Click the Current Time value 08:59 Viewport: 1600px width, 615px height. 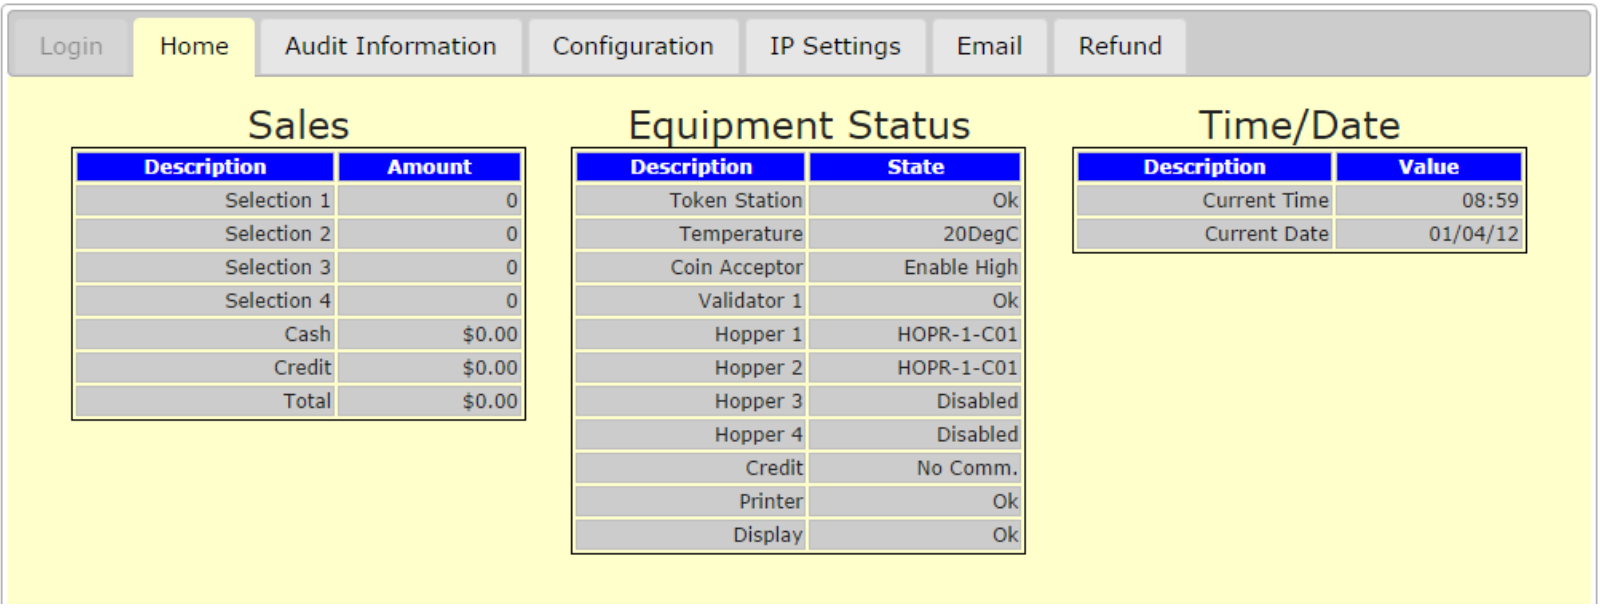tap(1428, 201)
